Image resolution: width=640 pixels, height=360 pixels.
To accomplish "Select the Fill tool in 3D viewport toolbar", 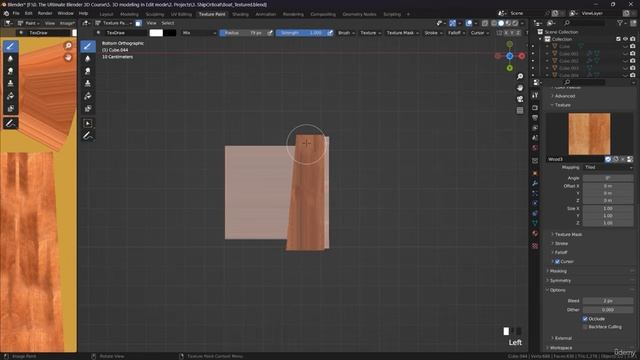I will [x=87, y=96].
